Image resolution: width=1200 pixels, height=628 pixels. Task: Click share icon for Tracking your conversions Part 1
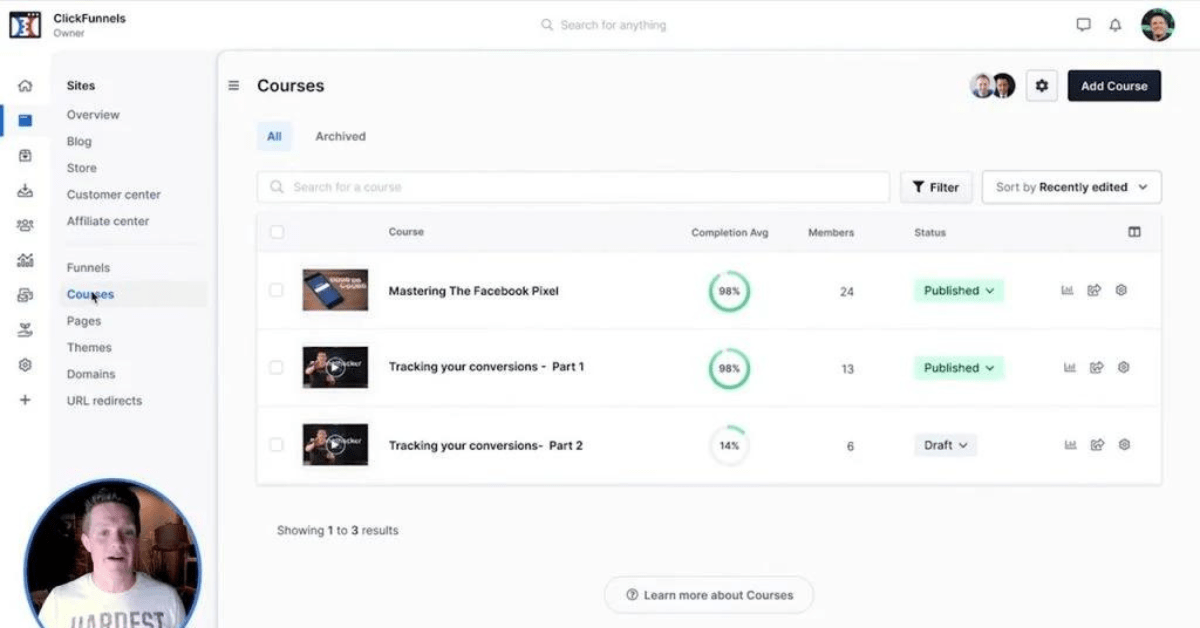[1096, 368]
